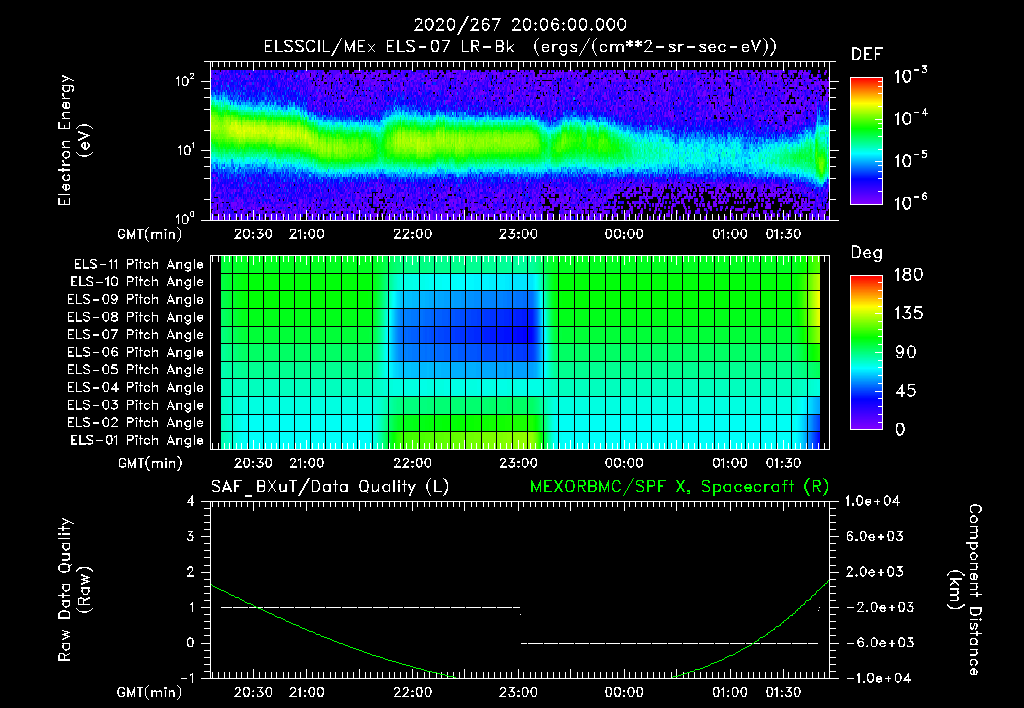1024x708 pixels.
Task: Click the 2.0e+03 distance axis value
Action: click(x=874, y=571)
